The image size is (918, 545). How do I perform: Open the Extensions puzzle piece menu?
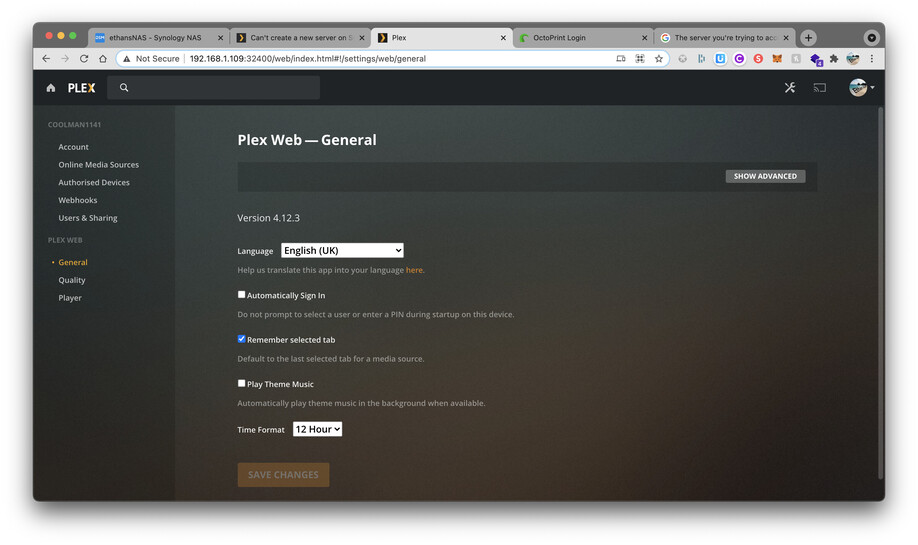(x=834, y=59)
